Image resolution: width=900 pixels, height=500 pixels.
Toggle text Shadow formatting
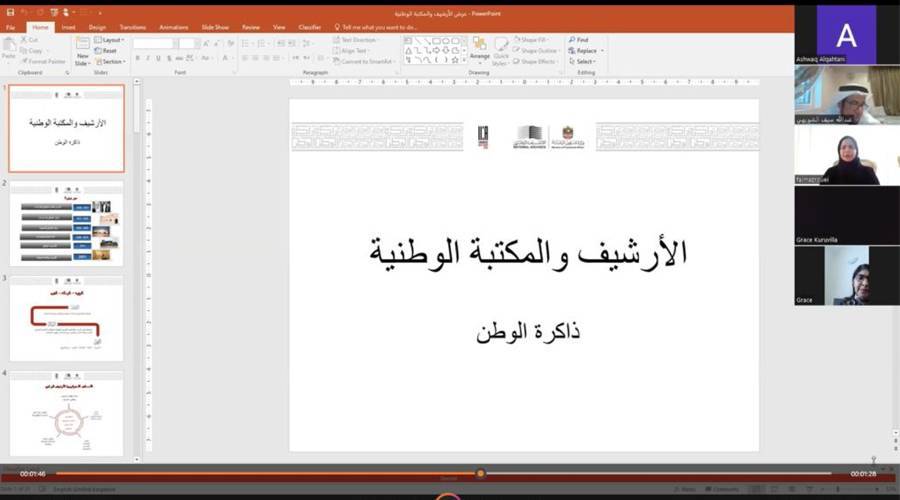coord(169,59)
